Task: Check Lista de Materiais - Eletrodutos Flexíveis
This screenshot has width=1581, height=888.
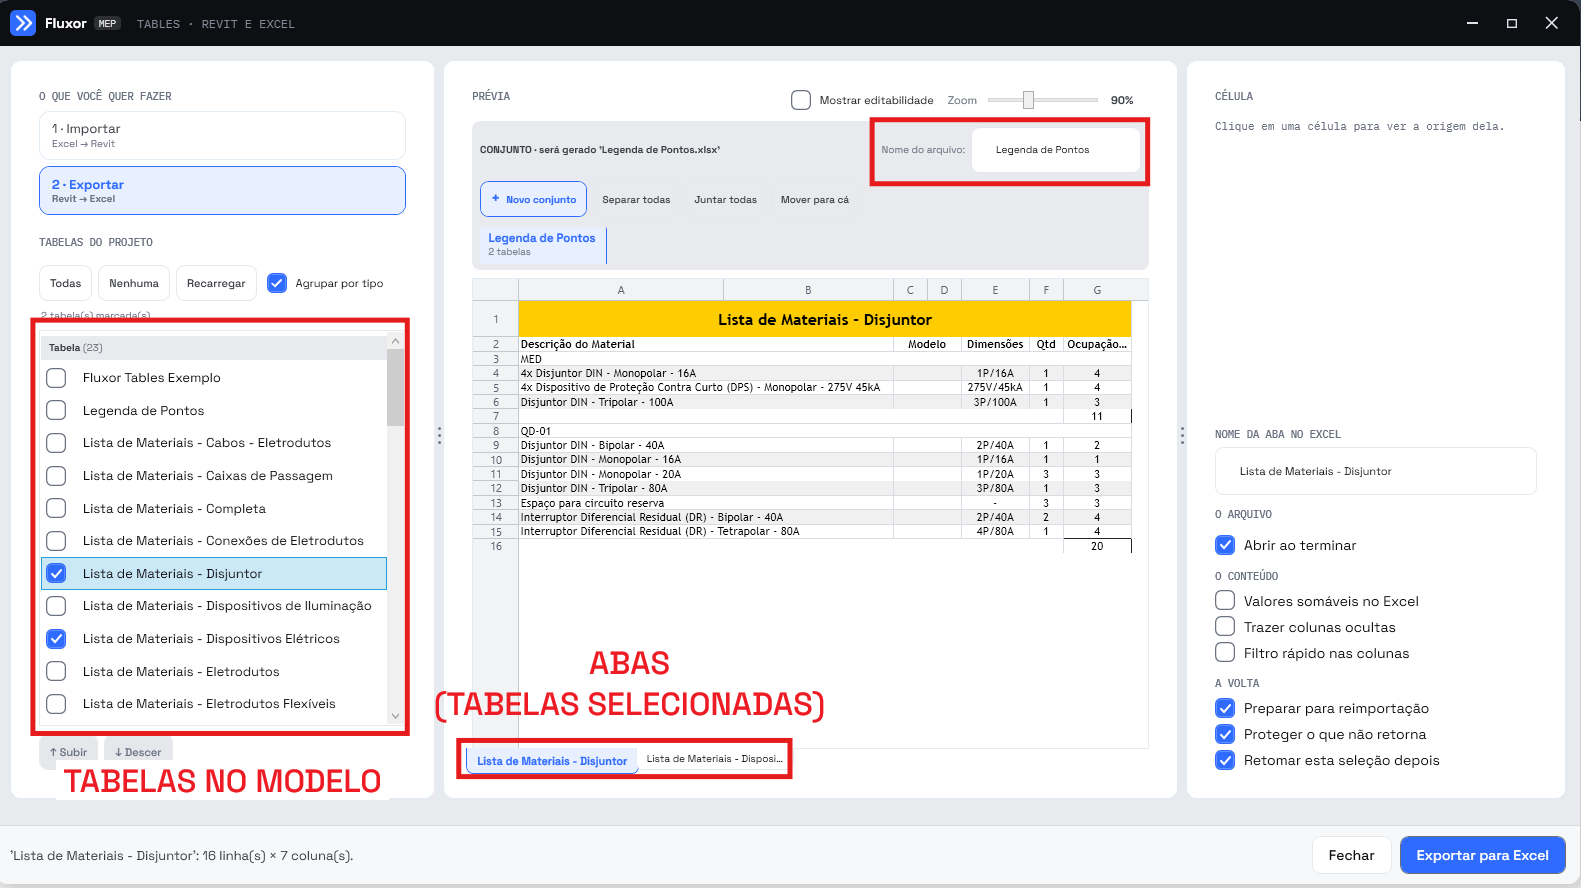Action: (x=57, y=704)
